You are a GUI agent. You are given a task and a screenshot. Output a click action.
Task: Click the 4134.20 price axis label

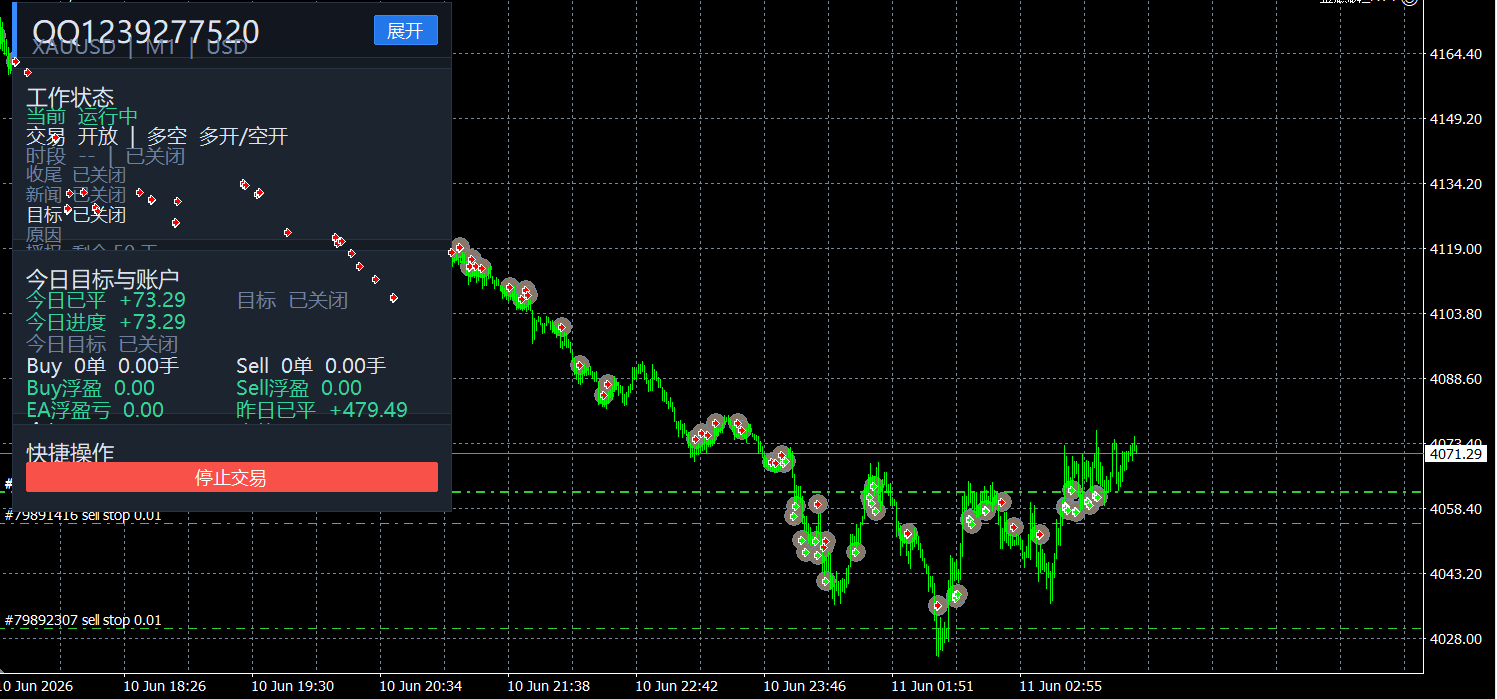1457,184
